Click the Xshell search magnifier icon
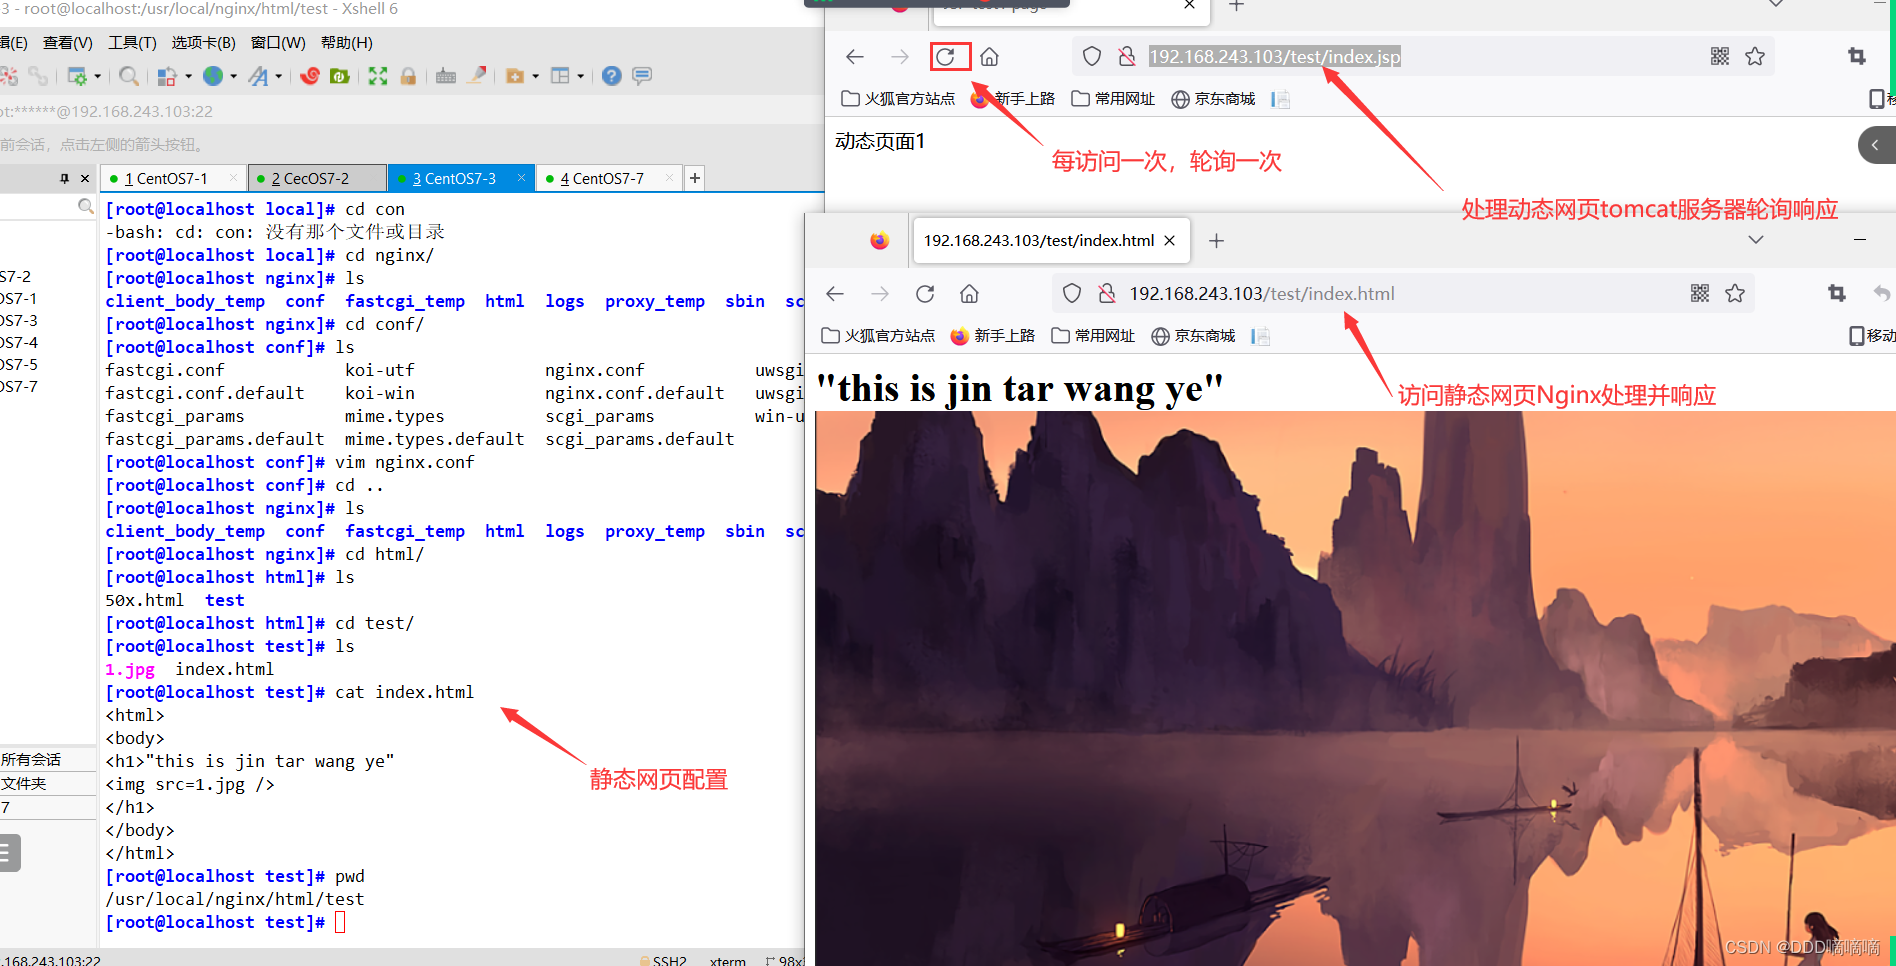Viewport: 1896px width, 966px height. point(128,76)
